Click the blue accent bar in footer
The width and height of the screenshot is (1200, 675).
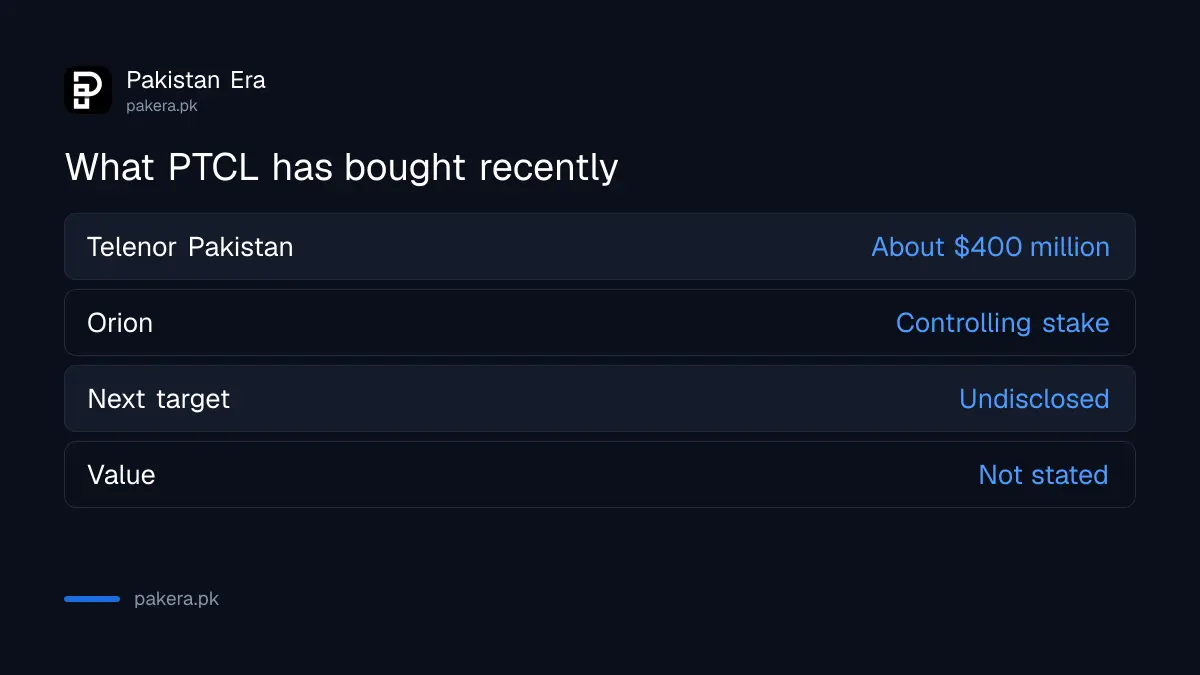point(92,599)
